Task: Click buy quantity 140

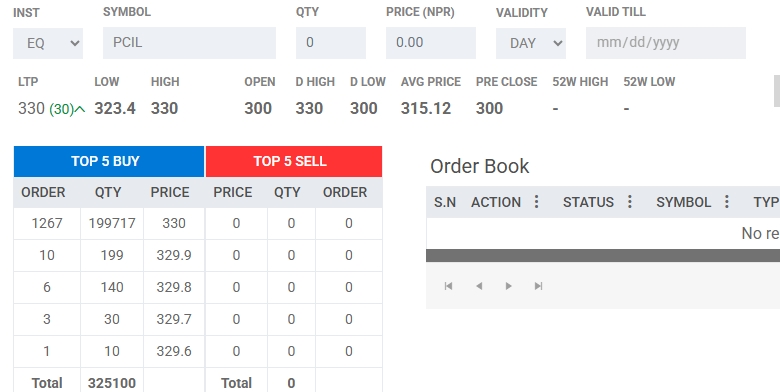Action: pyautogui.click(x=112, y=287)
